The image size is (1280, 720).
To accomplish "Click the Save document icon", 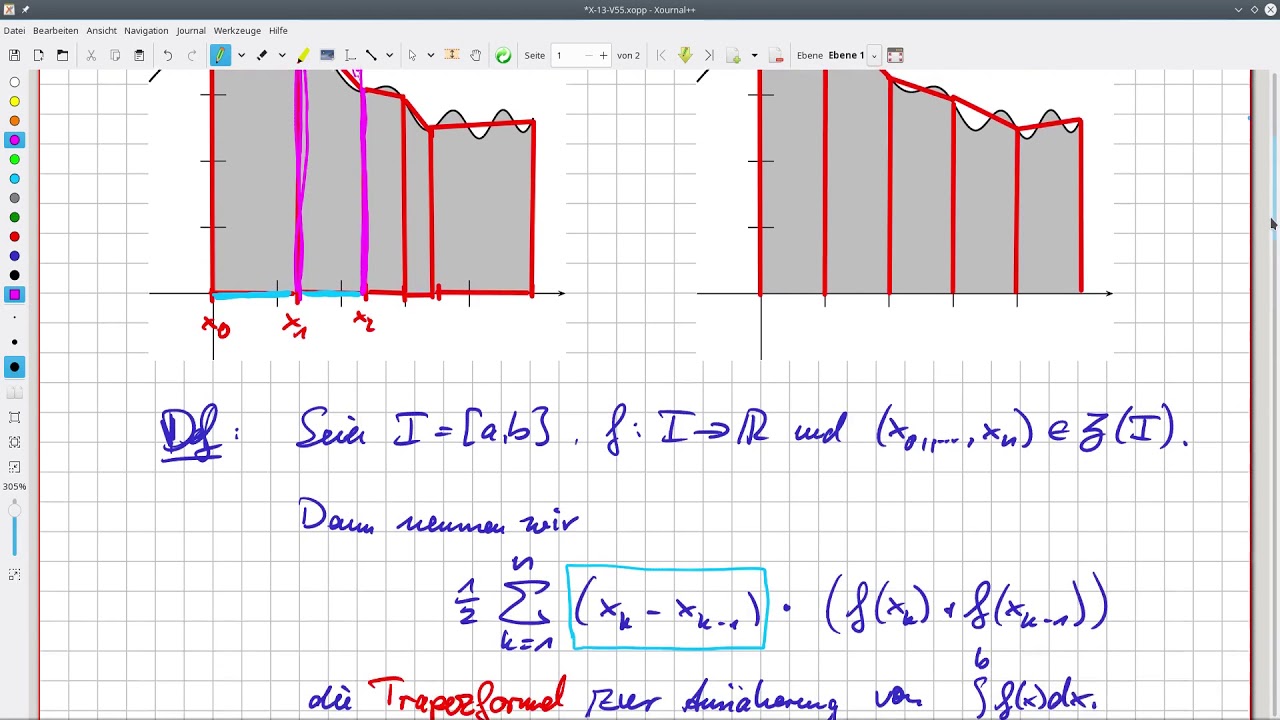I will [14, 56].
